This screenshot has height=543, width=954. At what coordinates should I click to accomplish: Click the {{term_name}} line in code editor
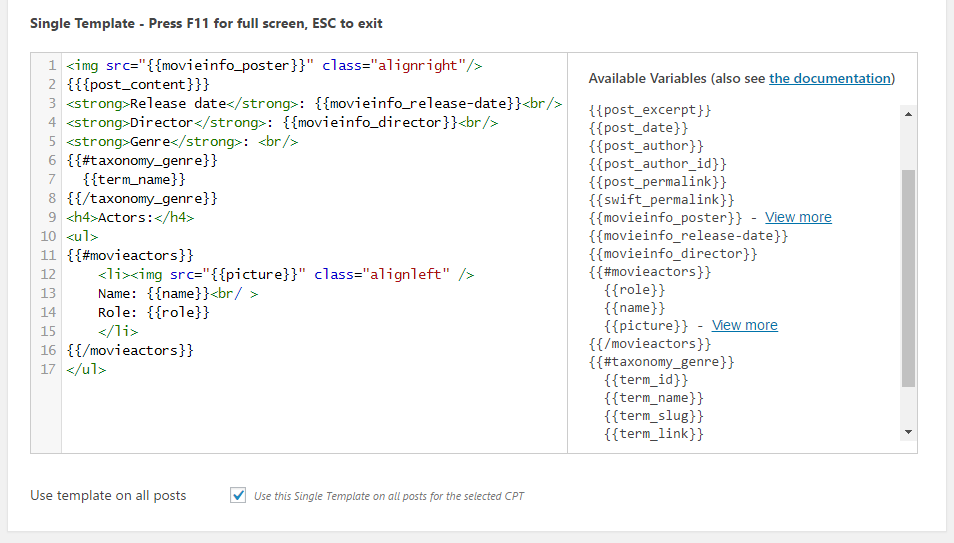(134, 180)
